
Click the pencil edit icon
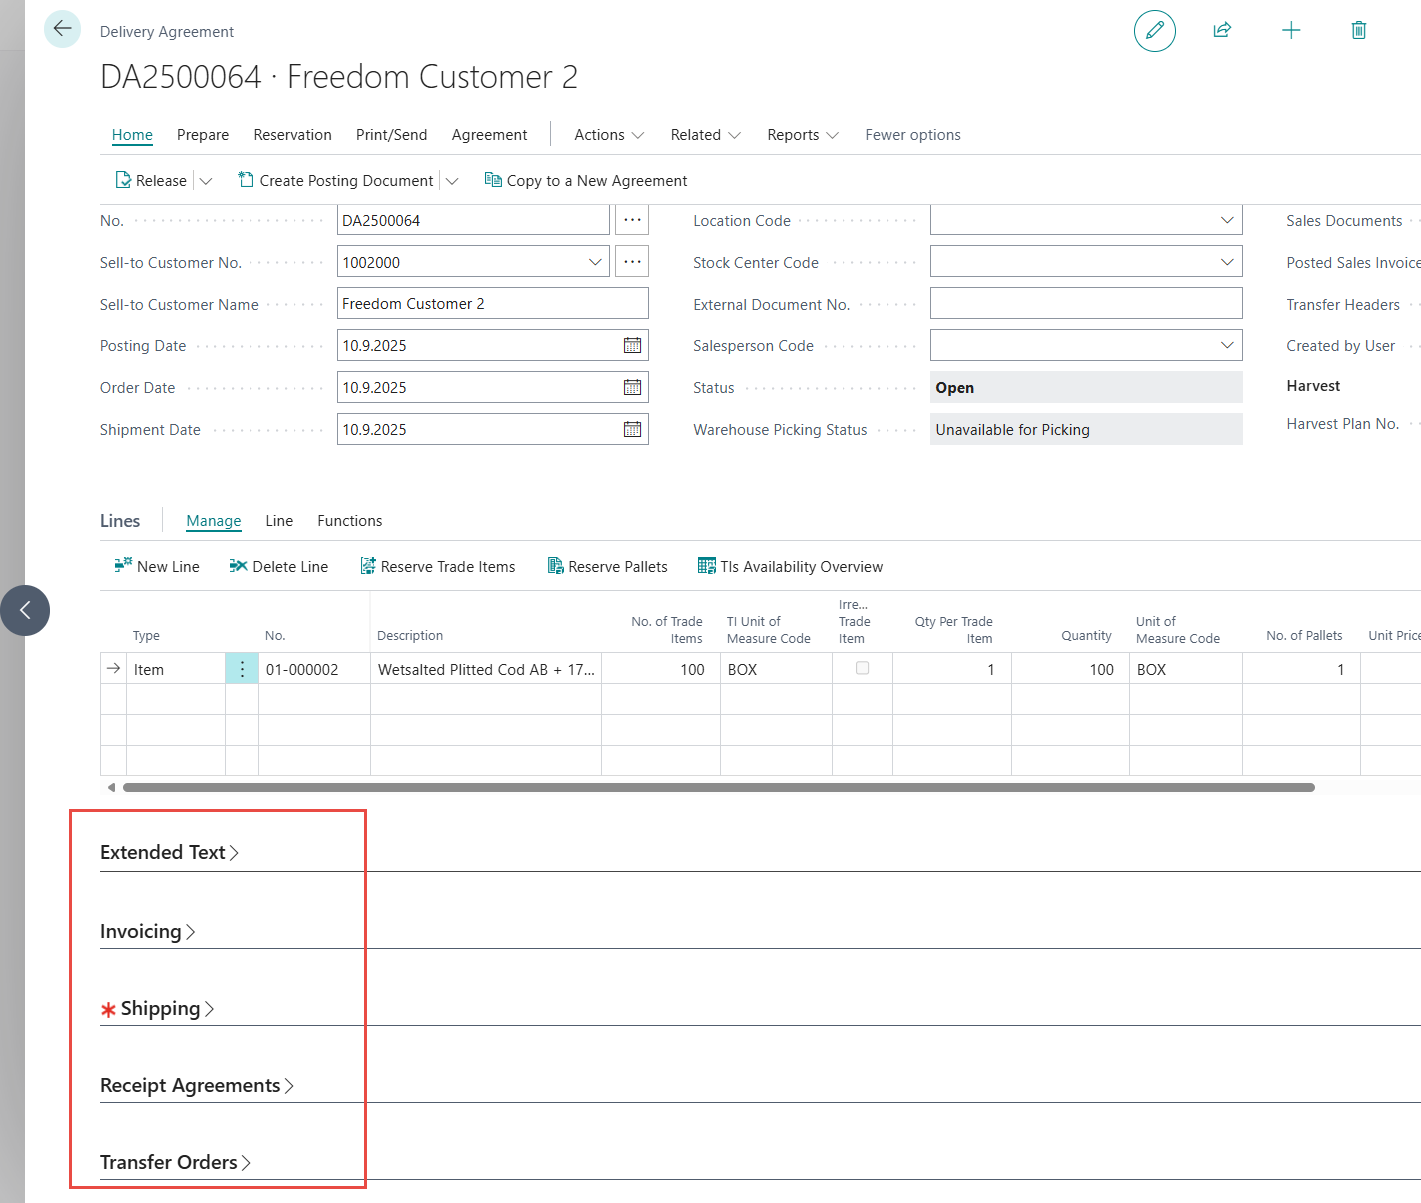pos(1154,30)
